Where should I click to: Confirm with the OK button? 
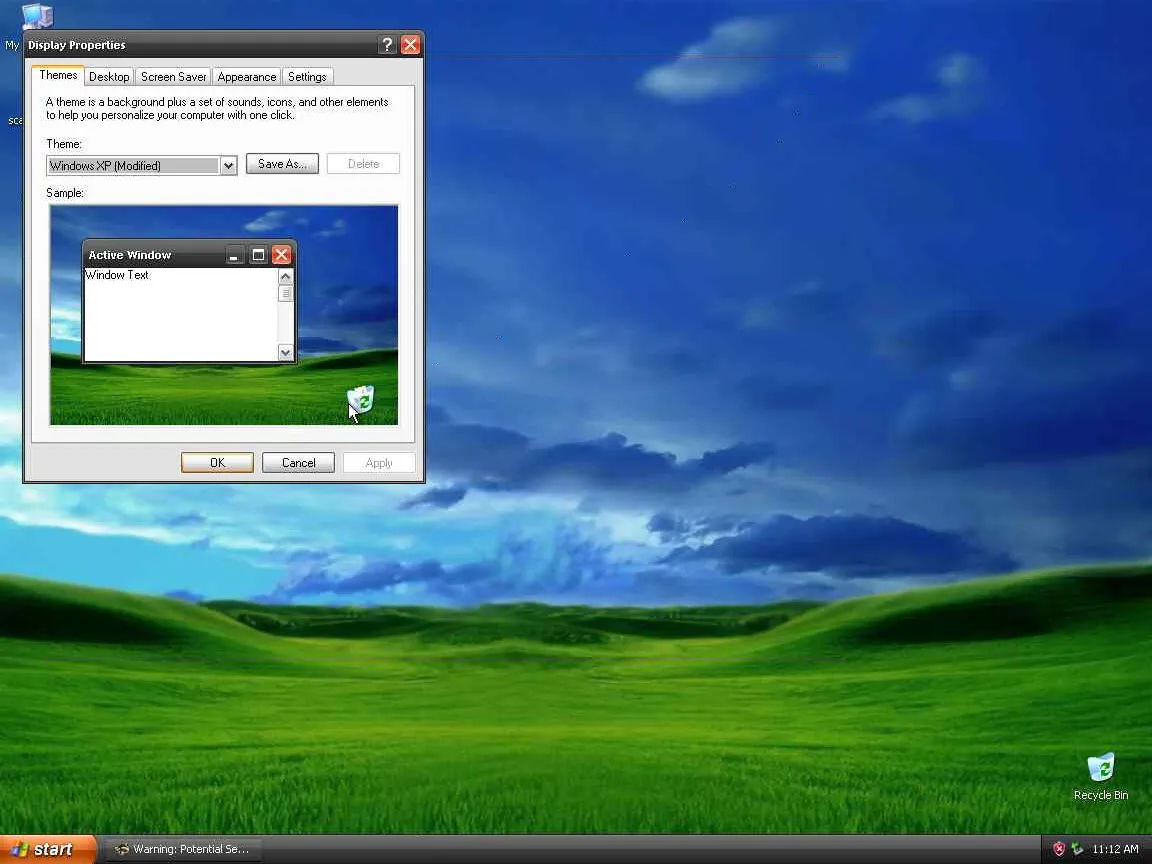(217, 463)
